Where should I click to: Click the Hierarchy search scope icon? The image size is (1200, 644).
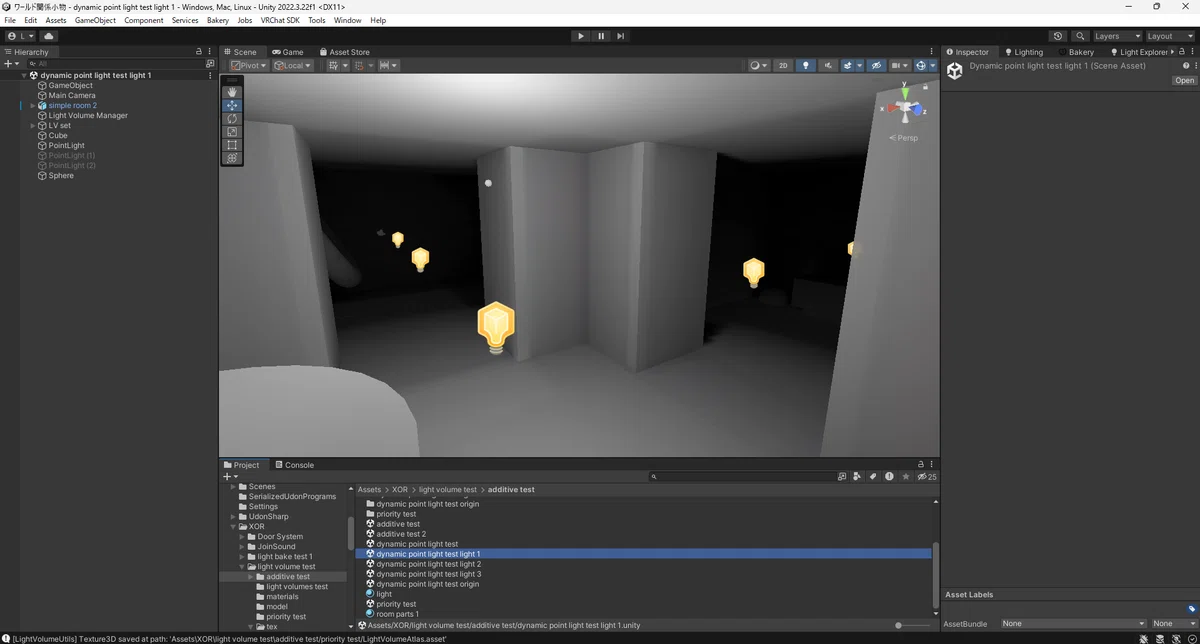point(209,63)
